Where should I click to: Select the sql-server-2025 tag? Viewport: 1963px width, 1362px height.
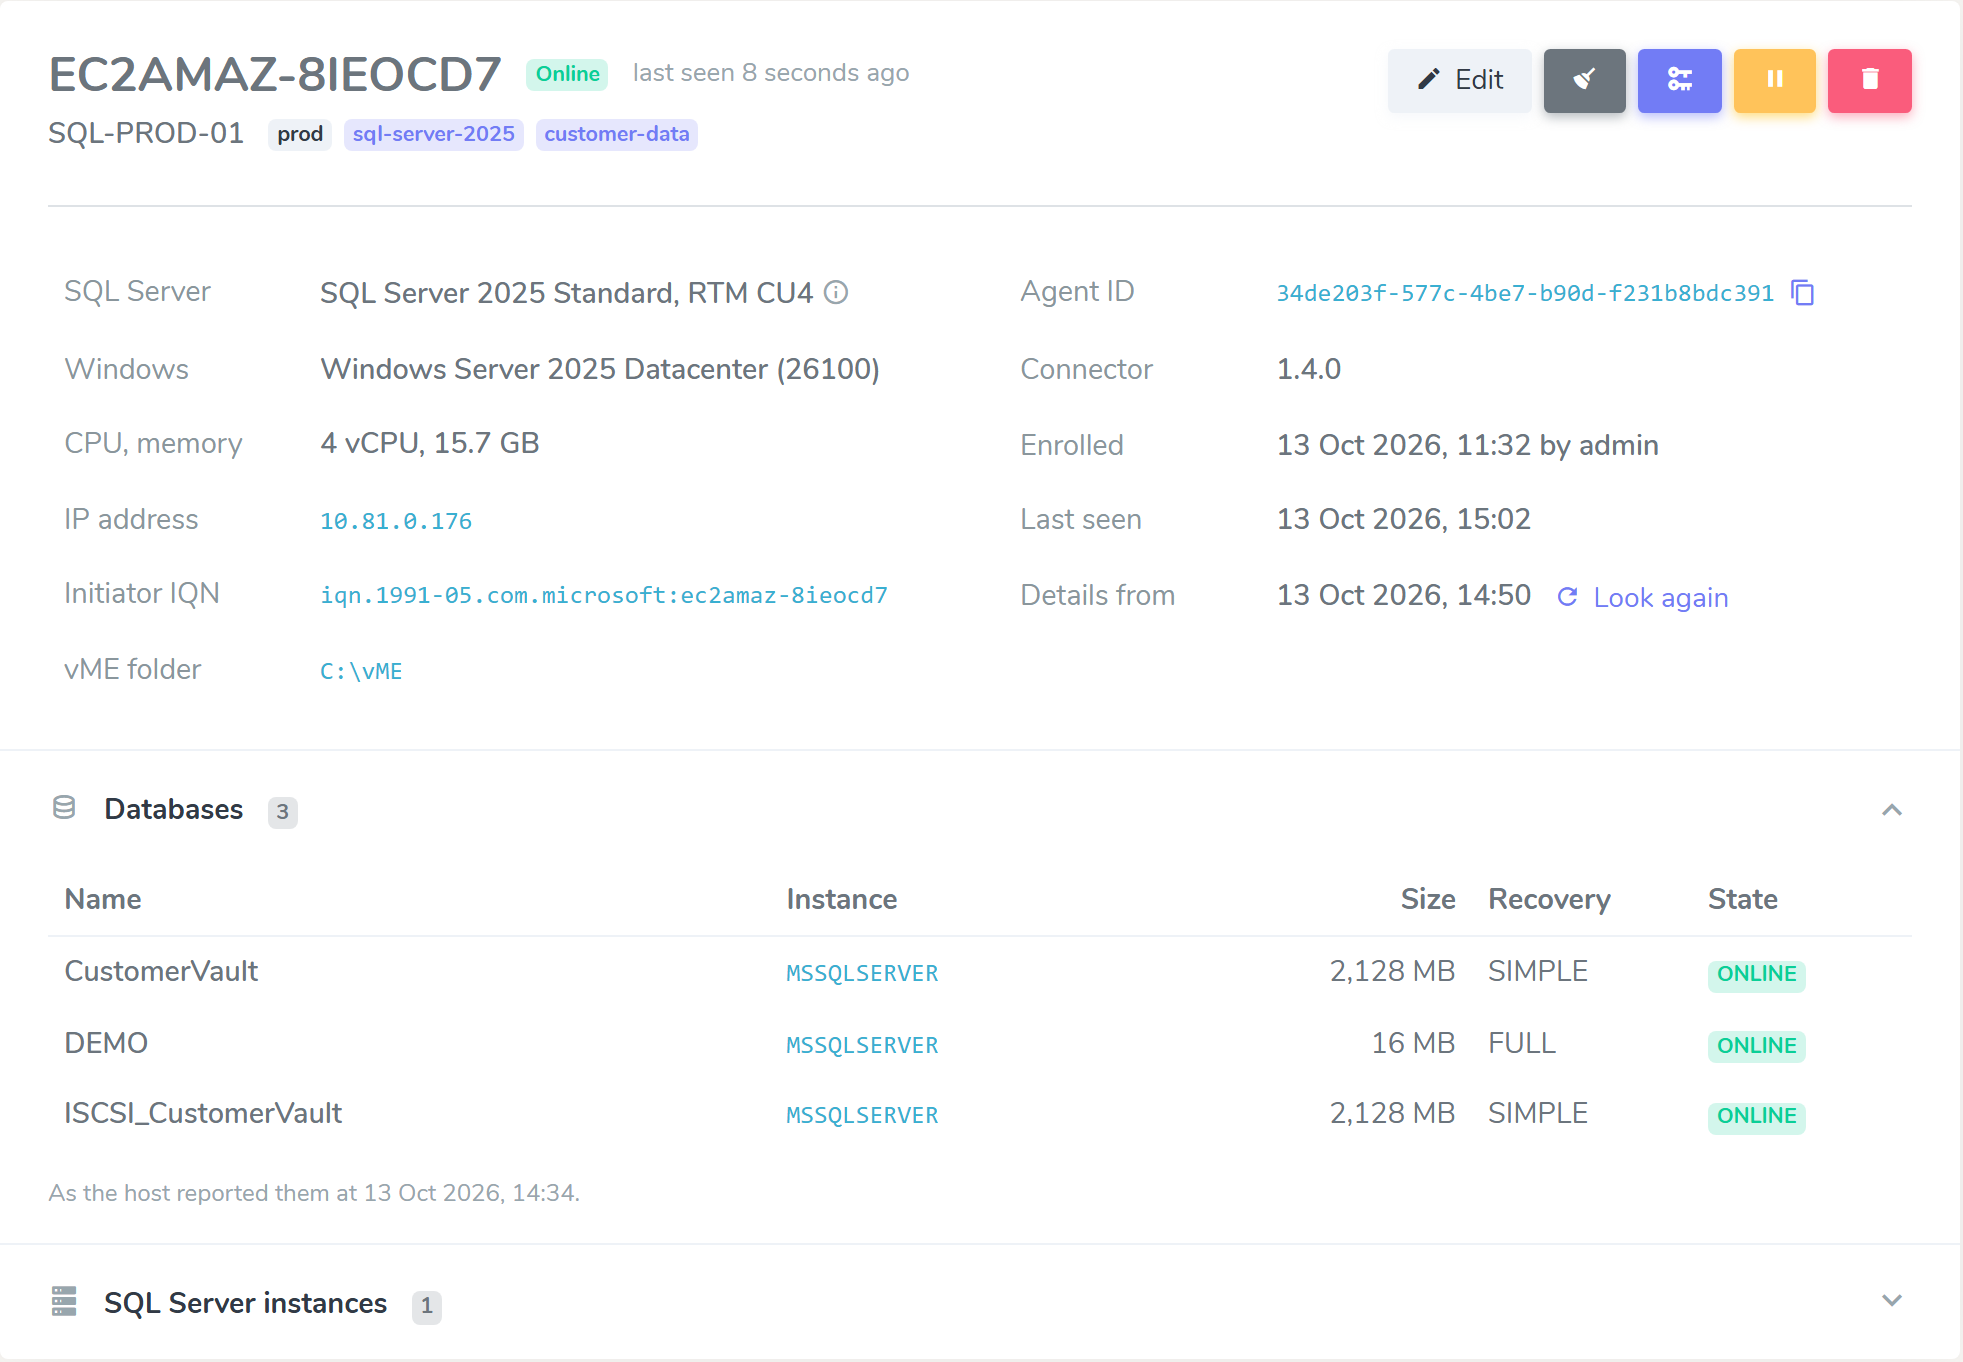tap(433, 134)
